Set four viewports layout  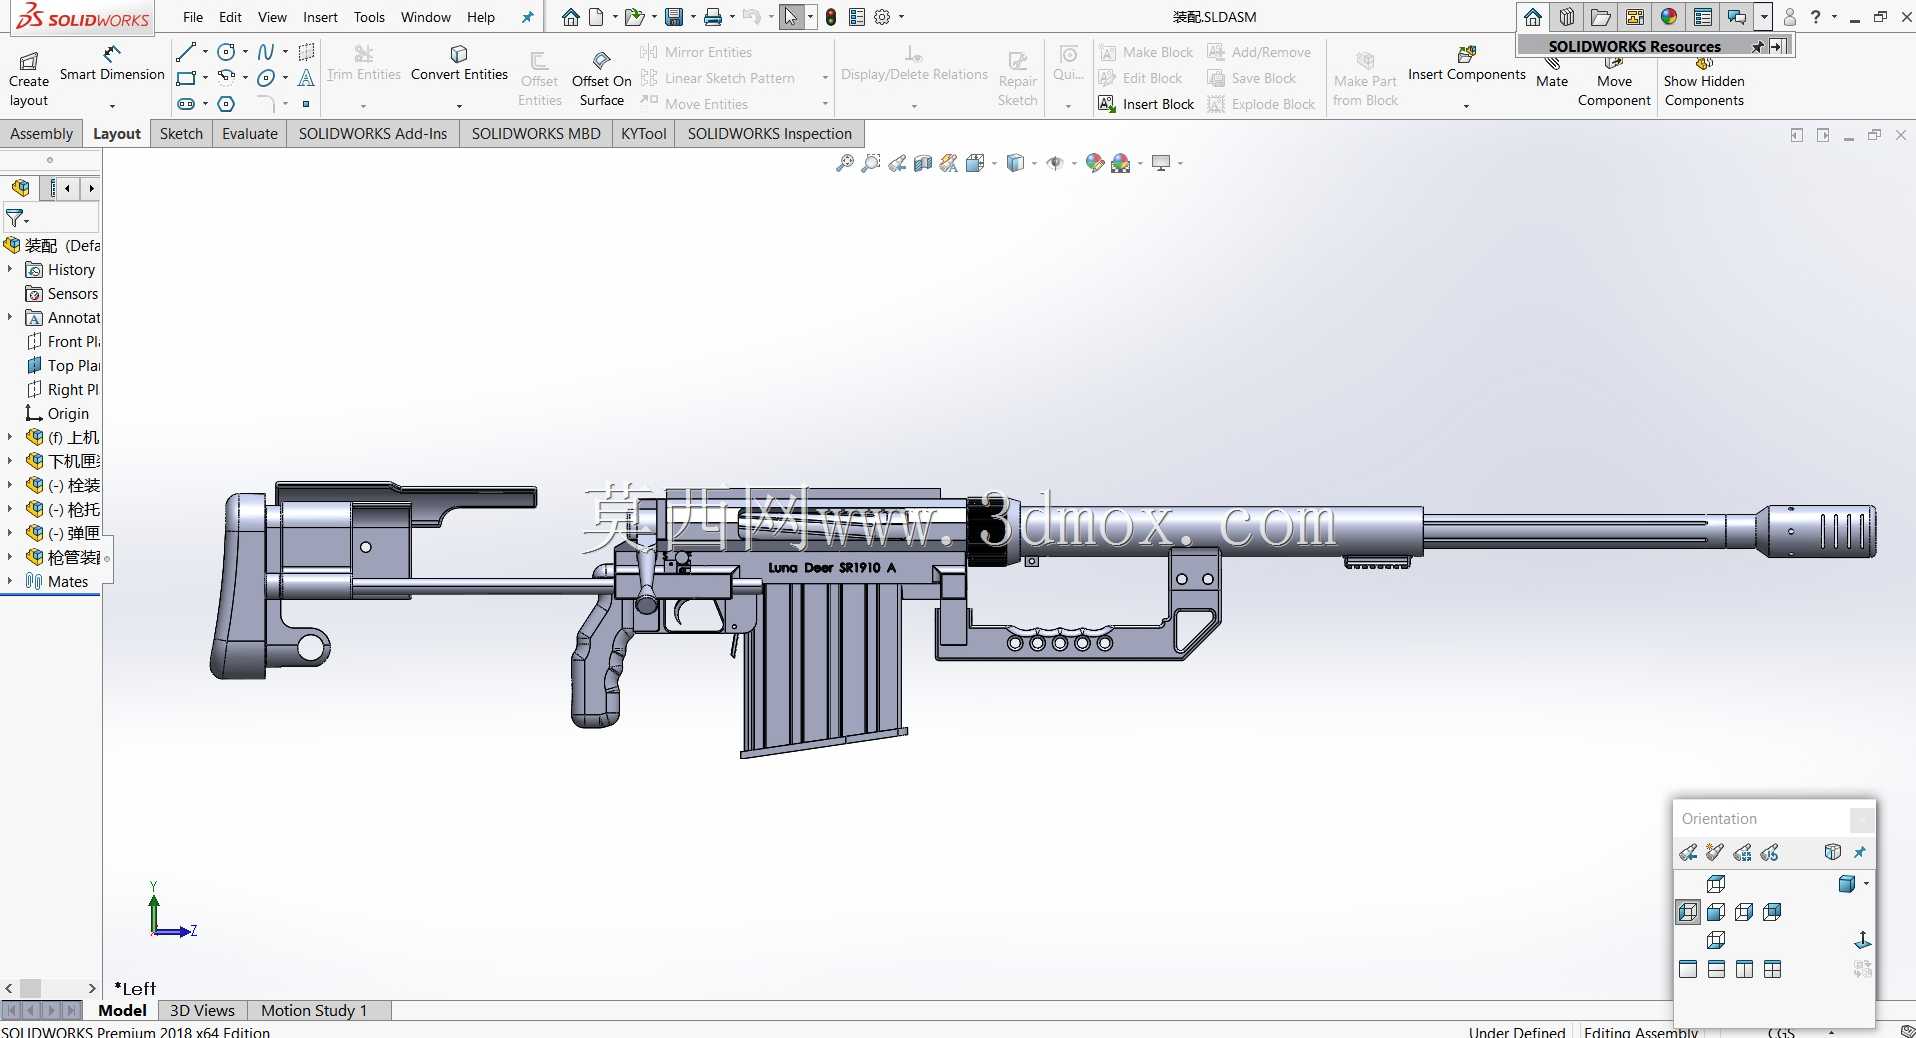click(x=1772, y=969)
